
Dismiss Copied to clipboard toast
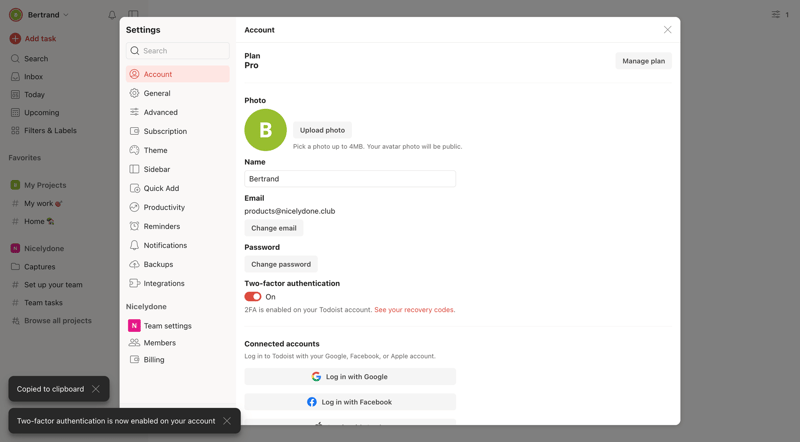tap(95, 389)
